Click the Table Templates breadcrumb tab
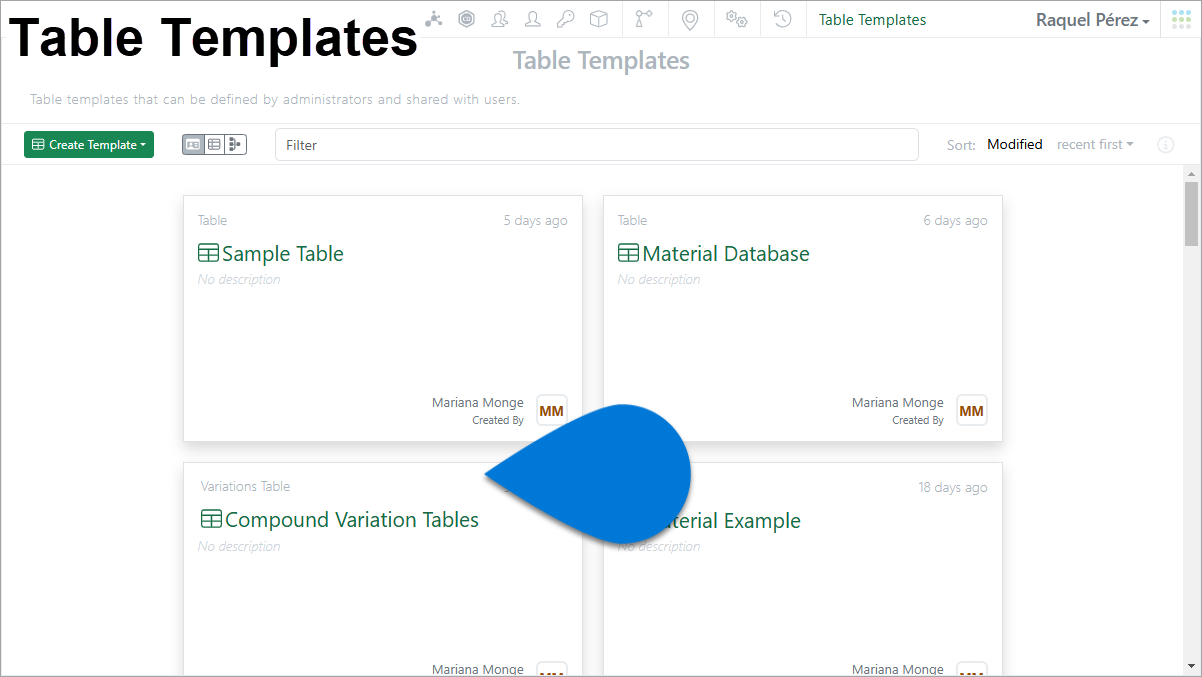Viewport: 1202px width, 677px height. (872, 20)
